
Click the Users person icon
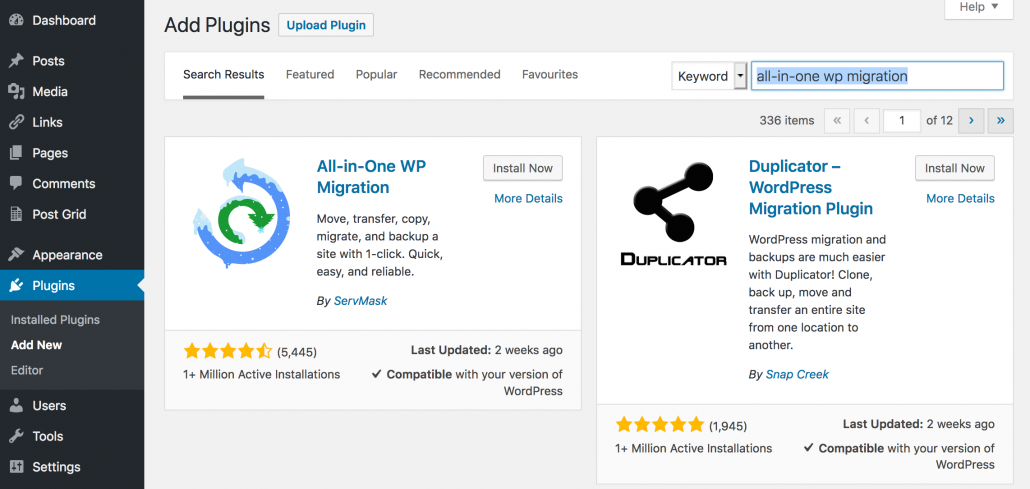[16, 406]
